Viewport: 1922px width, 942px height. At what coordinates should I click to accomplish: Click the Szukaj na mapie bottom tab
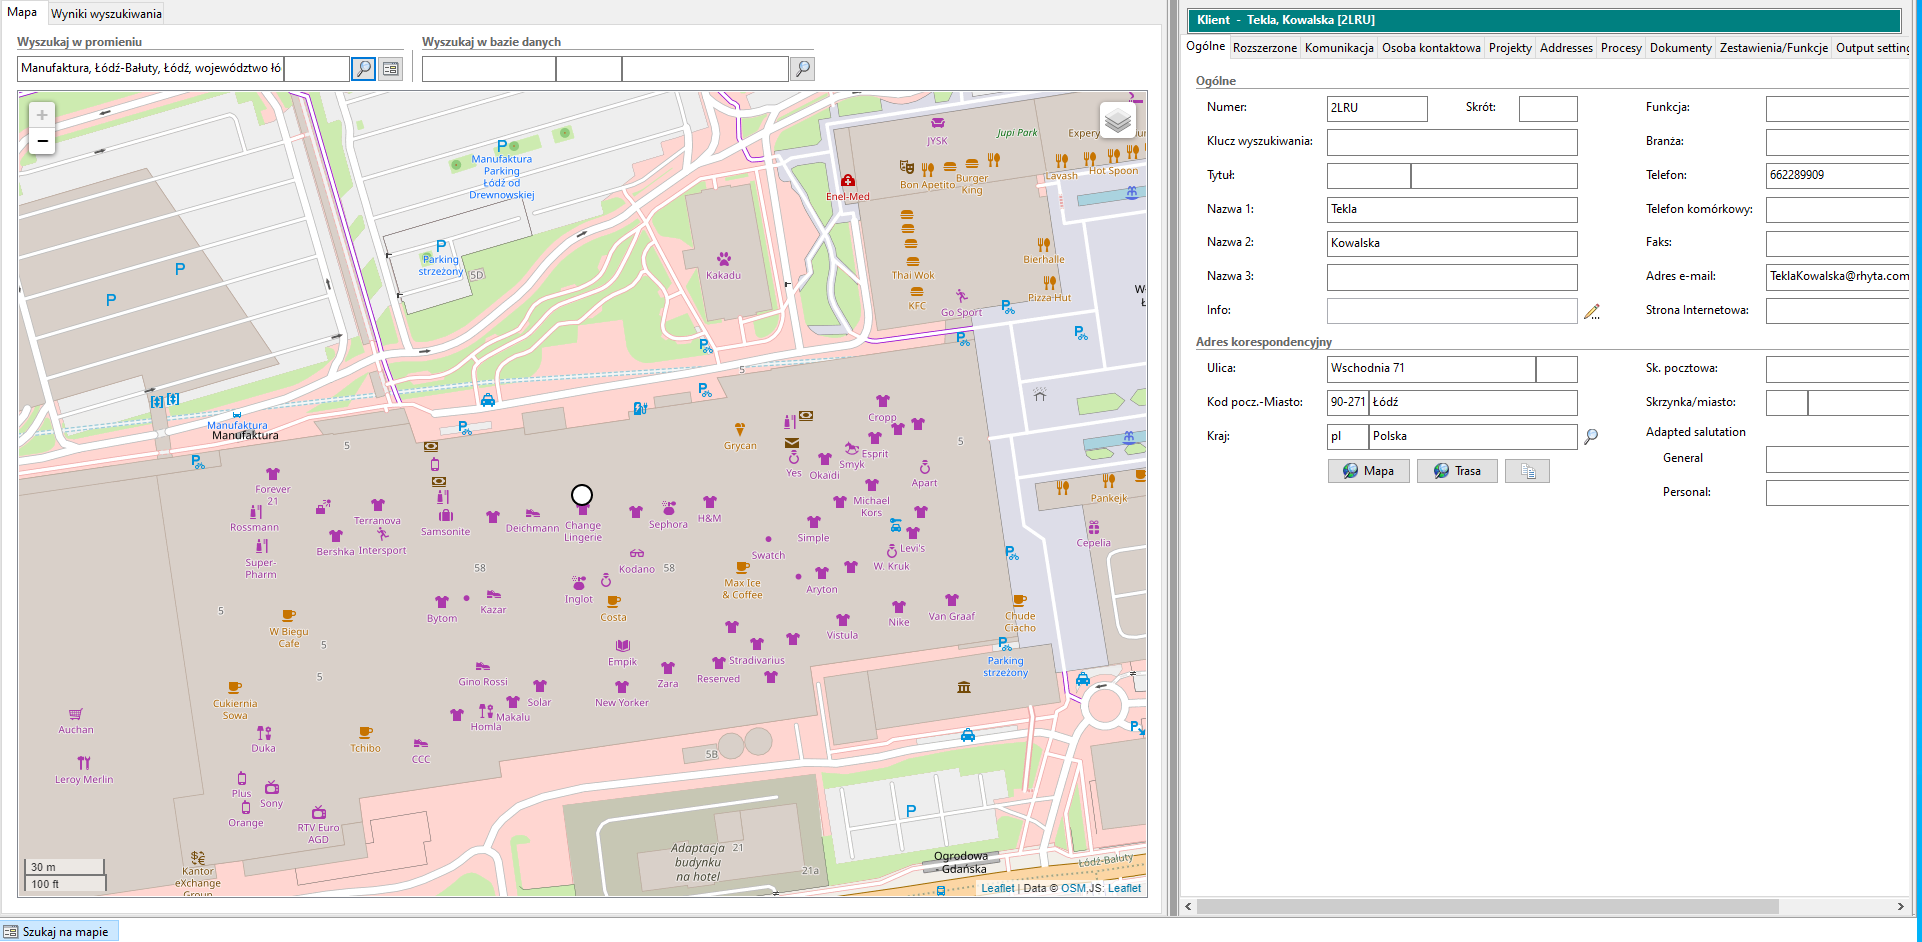(x=60, y=932)
